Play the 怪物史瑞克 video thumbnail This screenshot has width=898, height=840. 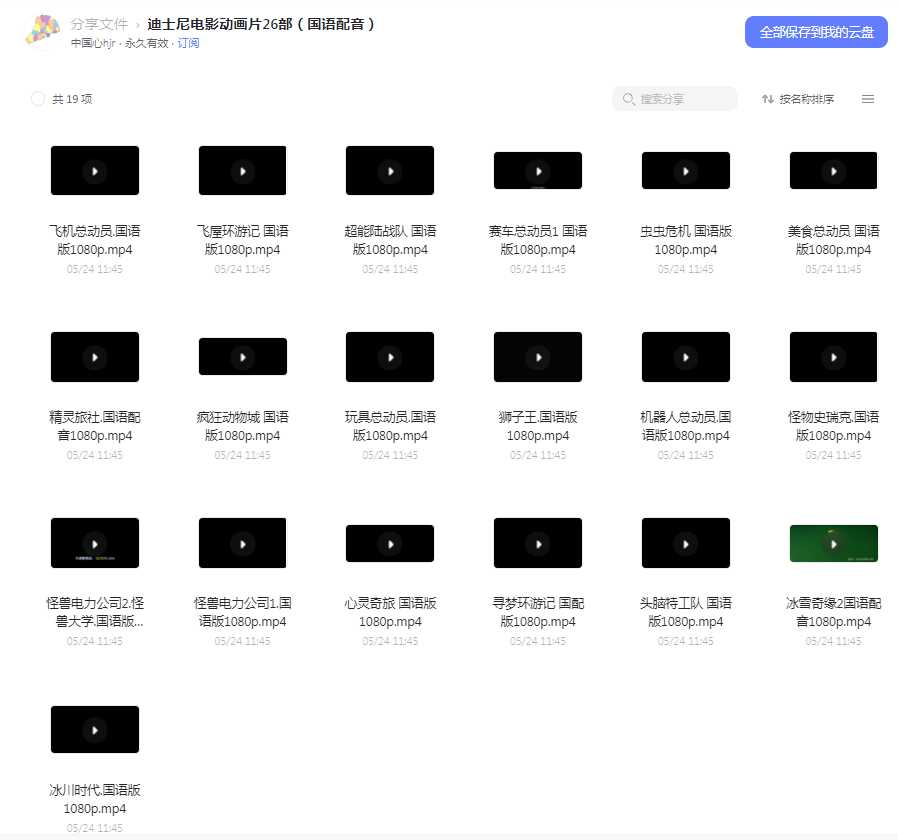[x=833, y=357]
